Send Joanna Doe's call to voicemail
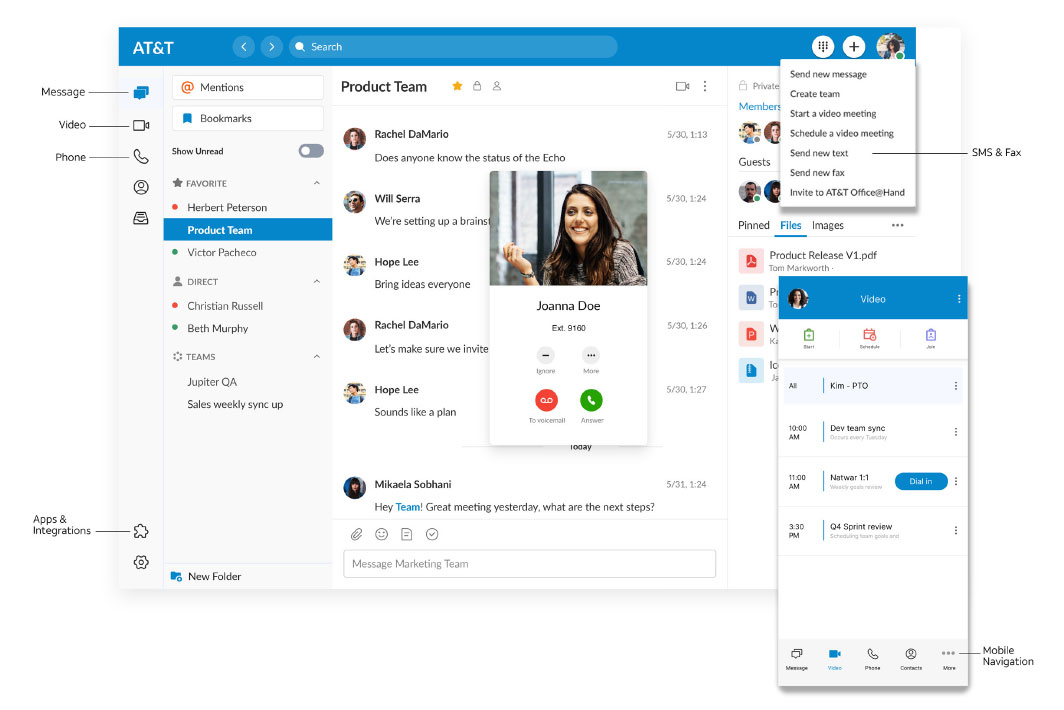The height and width of the screenshot is (710, 1064). [546, 400]
